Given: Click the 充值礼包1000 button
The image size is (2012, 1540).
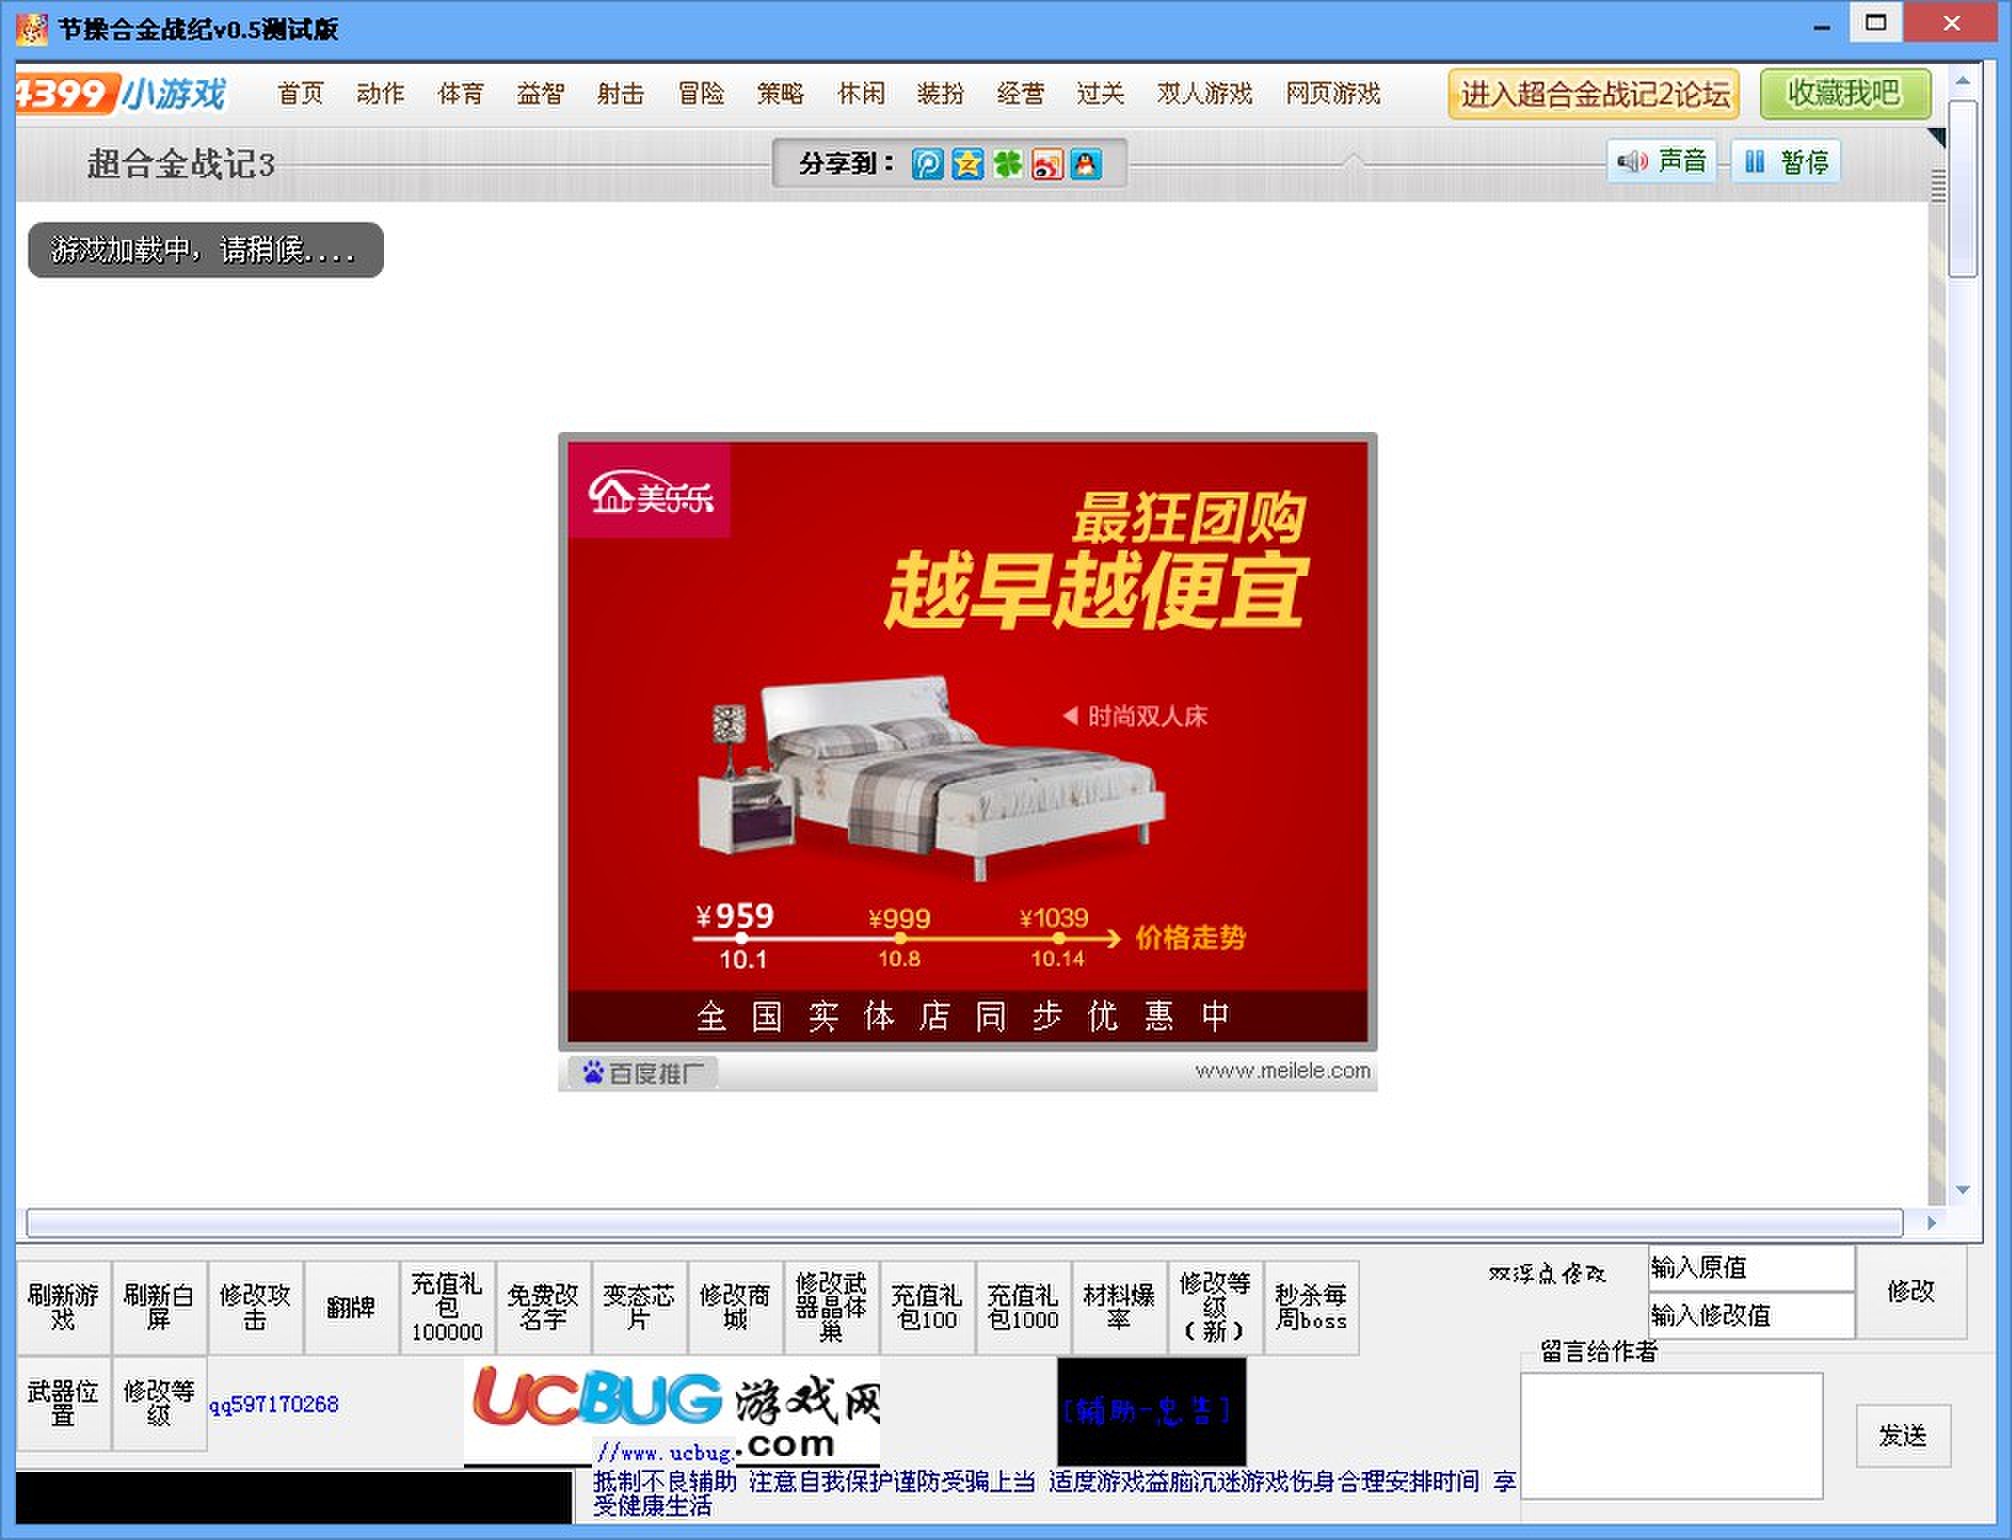Looking at the screenshot, I should (1023, 1307).
